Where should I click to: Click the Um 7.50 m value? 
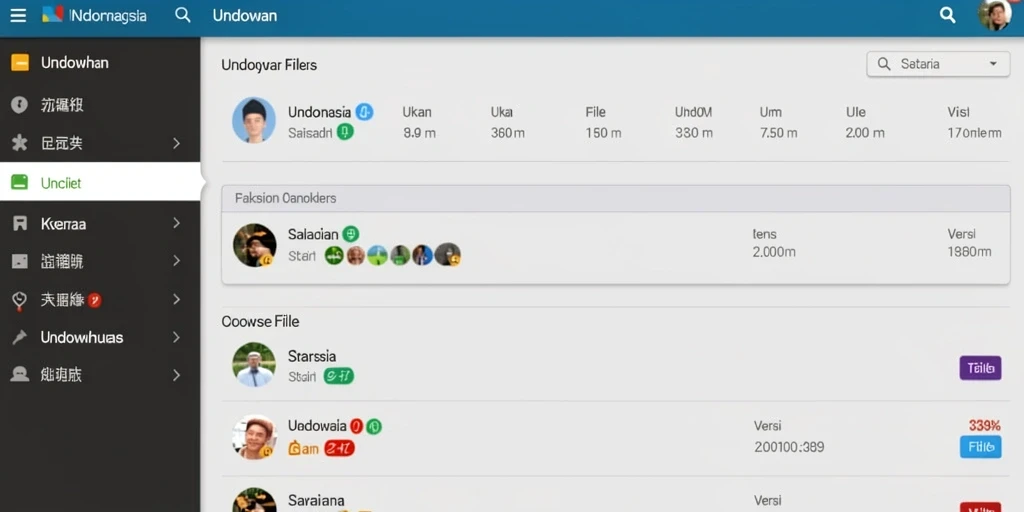tap(778, 133)
